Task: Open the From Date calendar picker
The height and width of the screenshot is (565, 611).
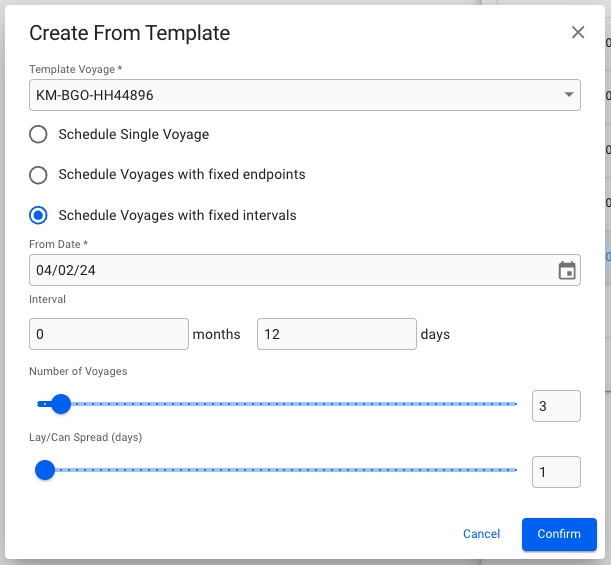Action: 567,271
